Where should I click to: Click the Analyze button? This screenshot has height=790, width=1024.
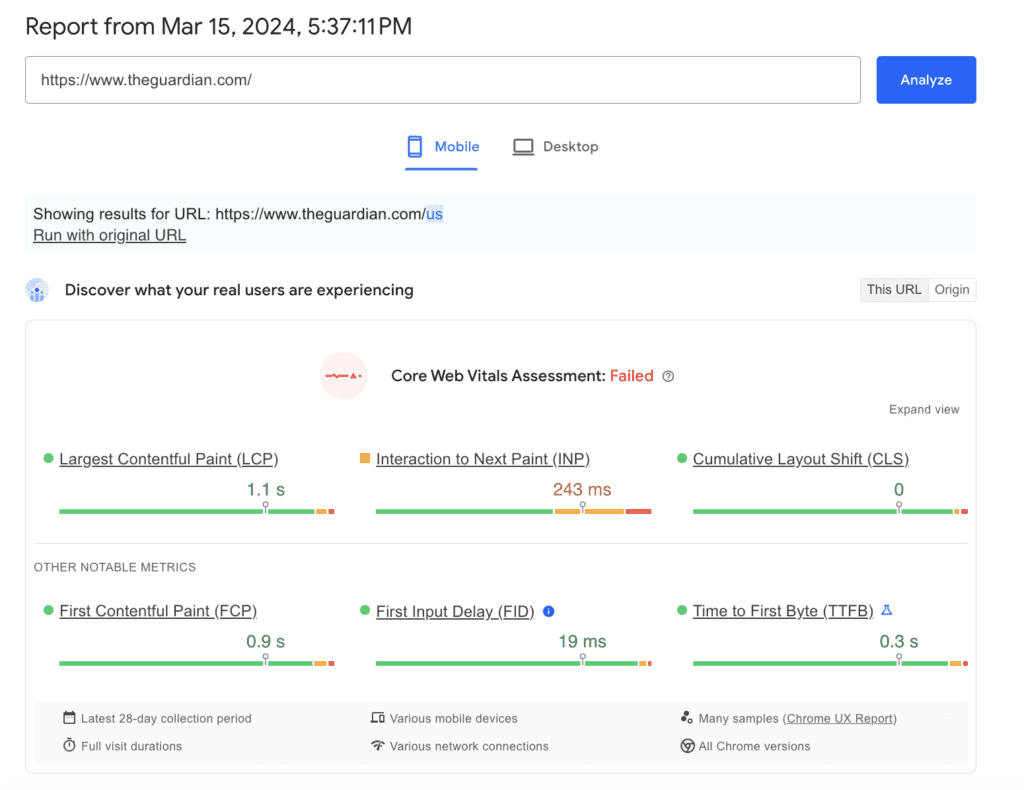(x=925, y=80)
